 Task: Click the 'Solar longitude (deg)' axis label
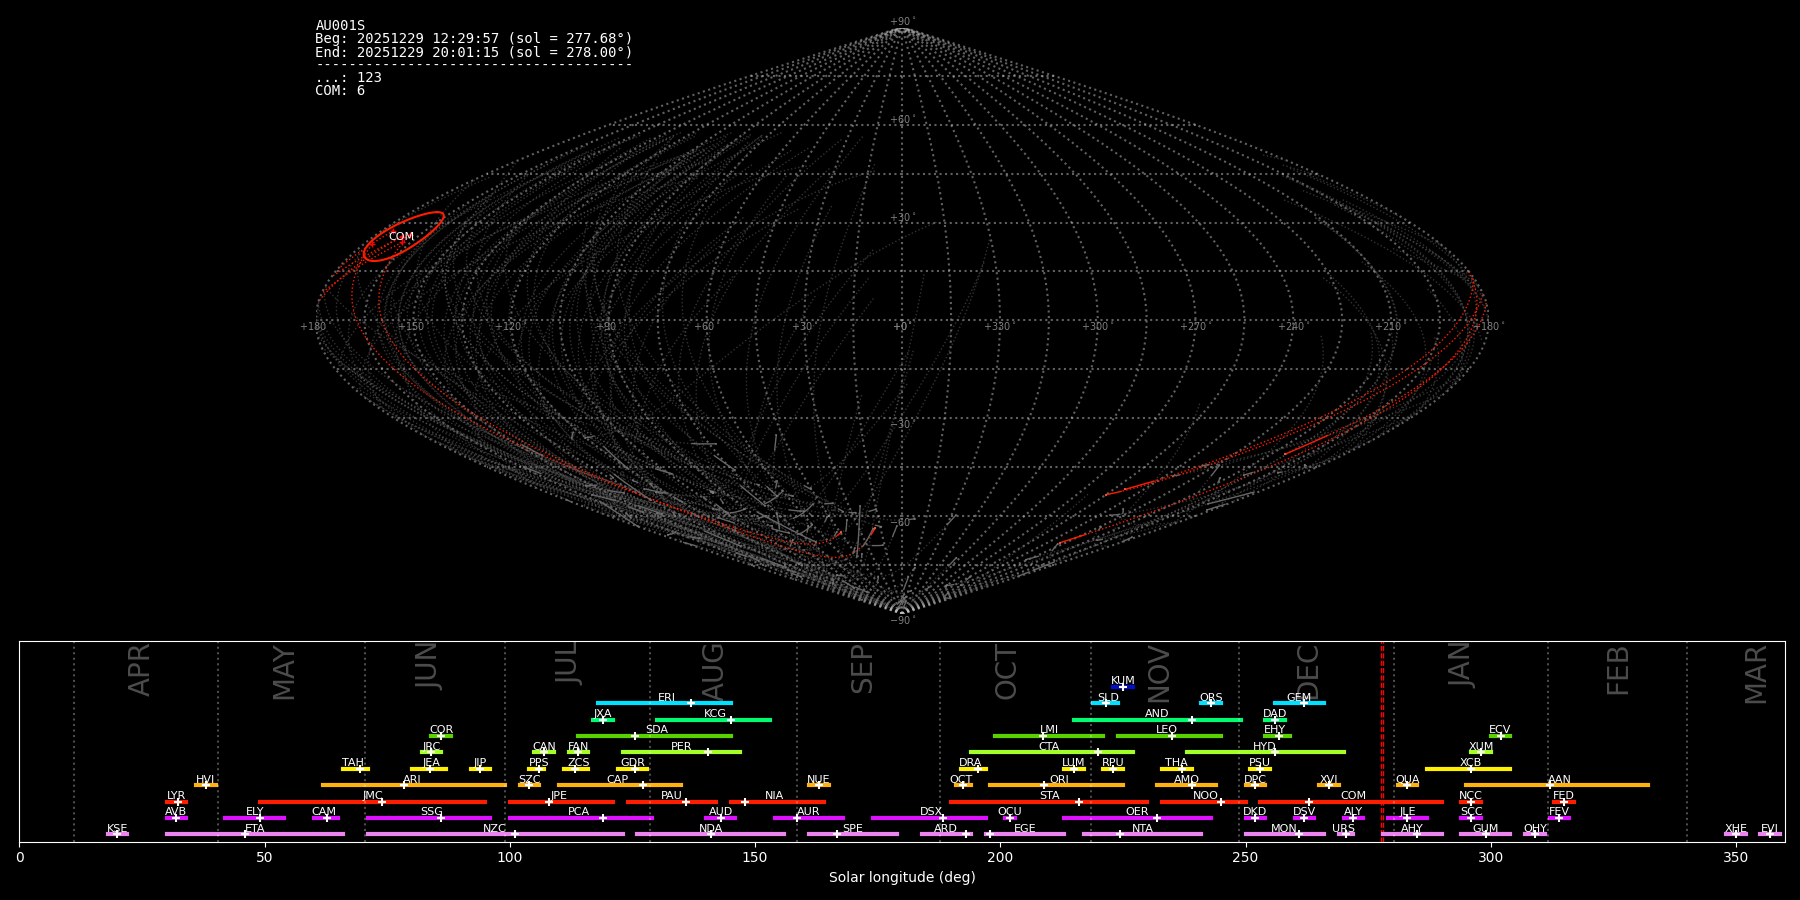point(902,878)
